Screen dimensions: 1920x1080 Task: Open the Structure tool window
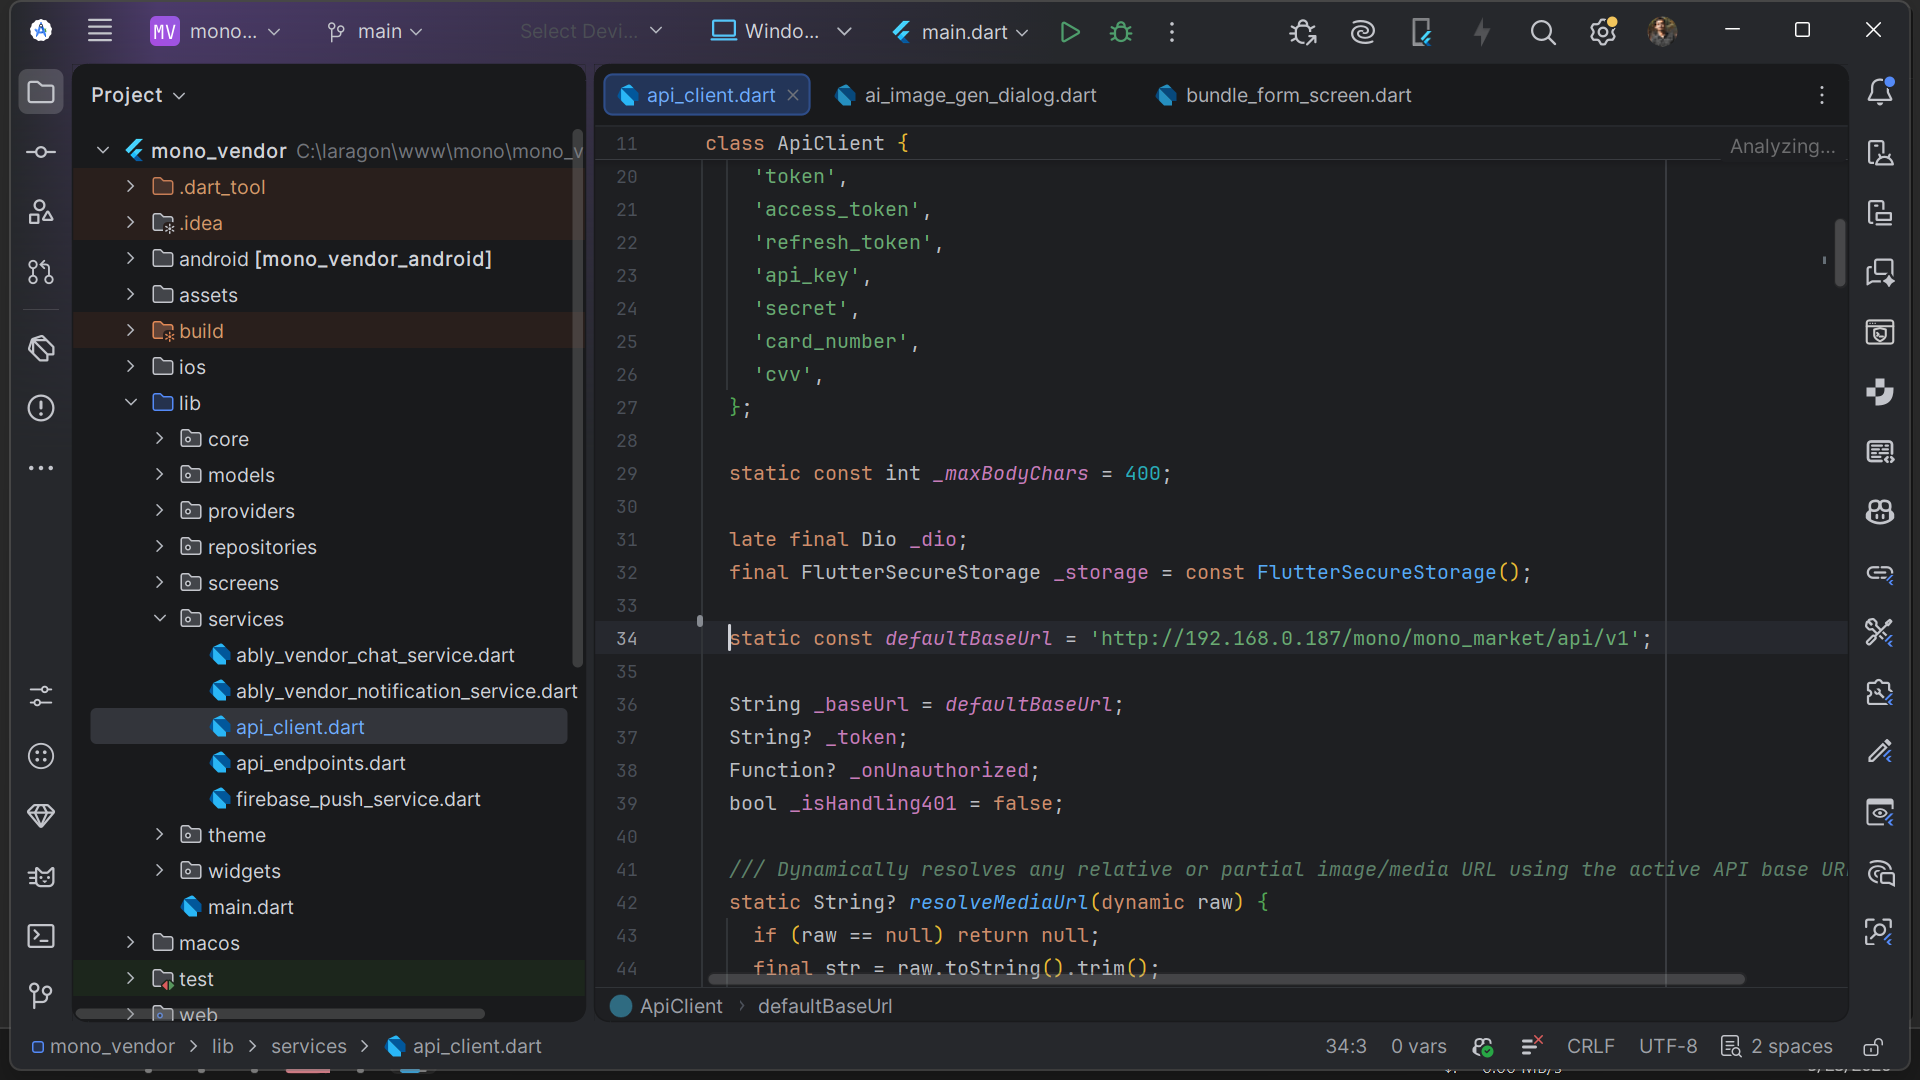pyautogui.click(x=41, y=212)
